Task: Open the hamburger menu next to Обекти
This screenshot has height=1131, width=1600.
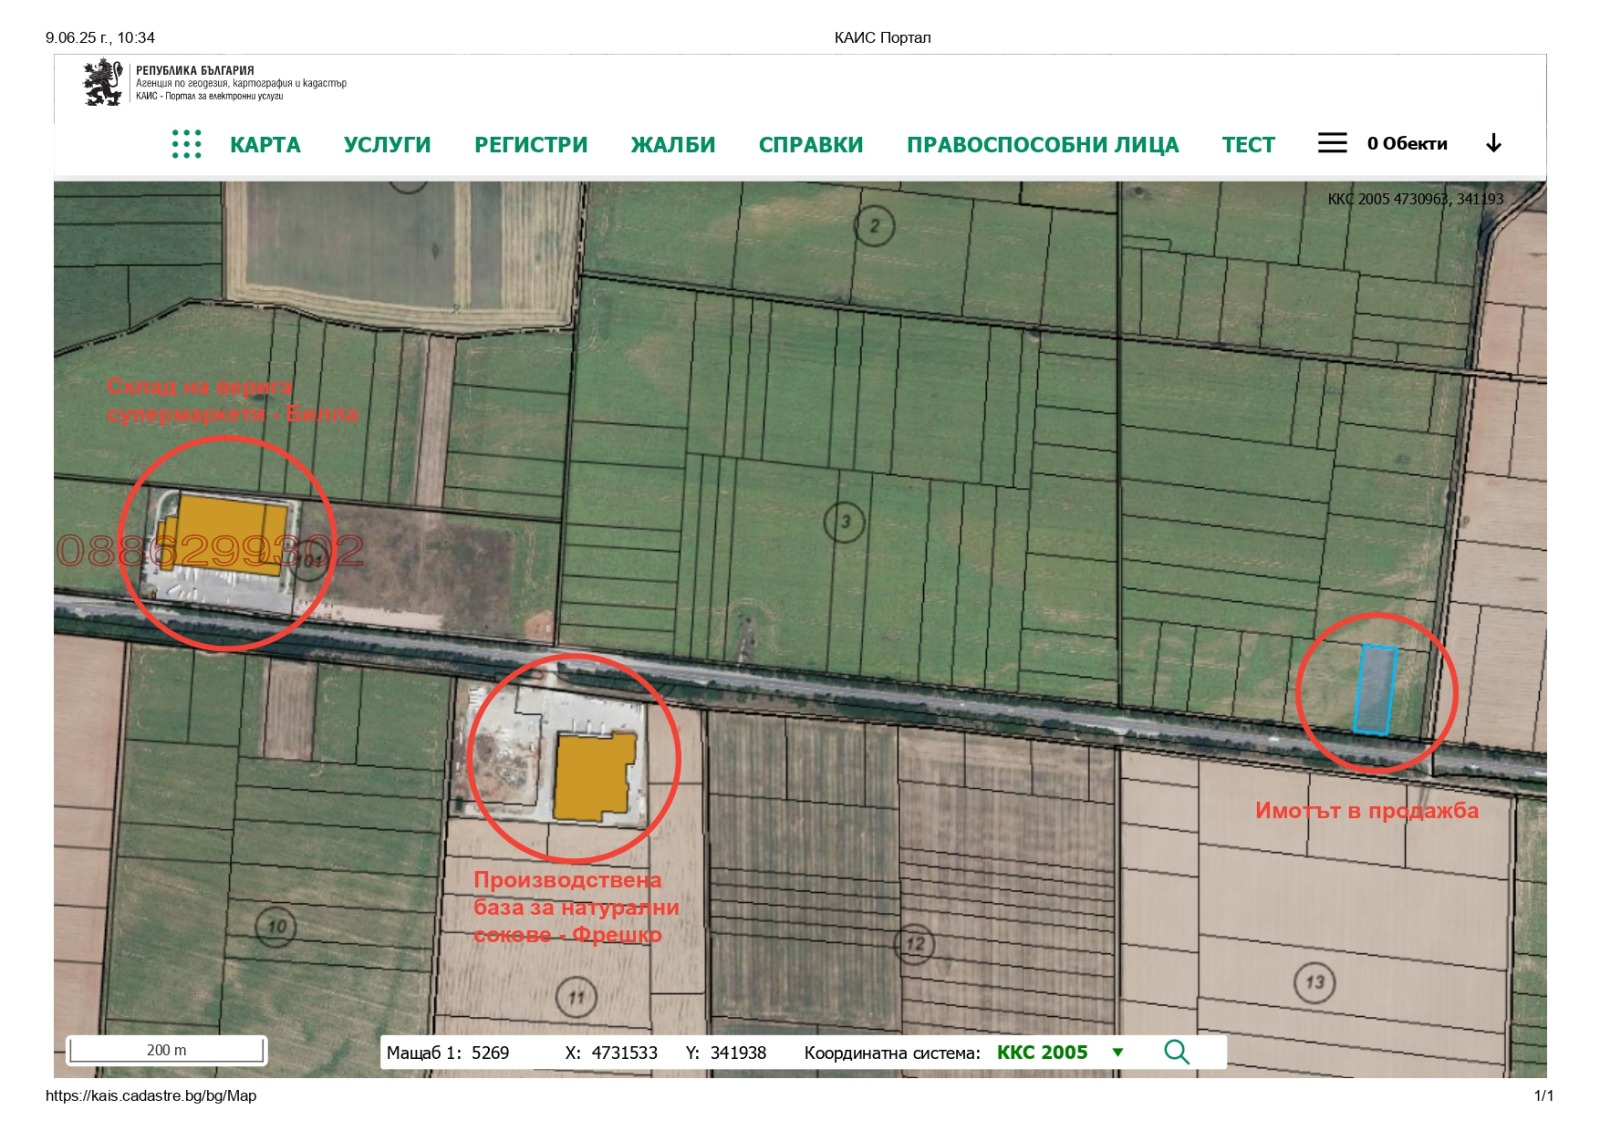Action: point(1331,143)
